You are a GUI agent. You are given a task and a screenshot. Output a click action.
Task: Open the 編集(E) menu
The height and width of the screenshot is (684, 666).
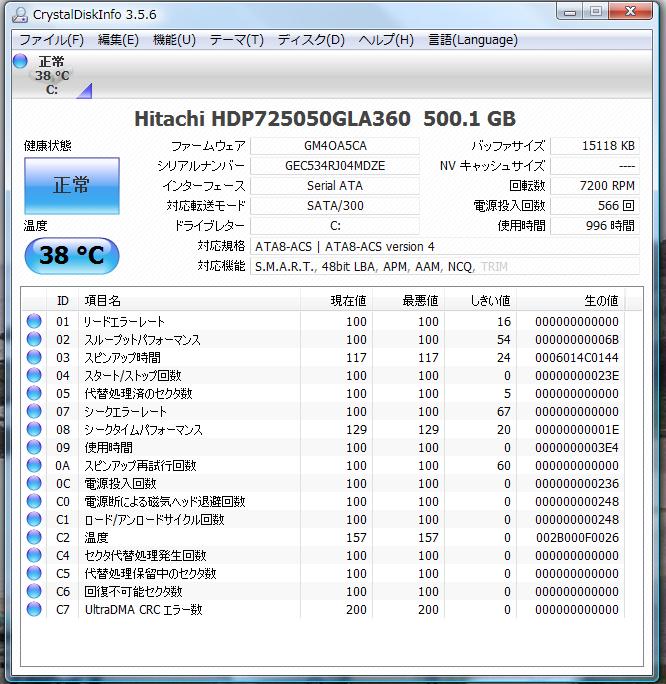tap(118, 40)
